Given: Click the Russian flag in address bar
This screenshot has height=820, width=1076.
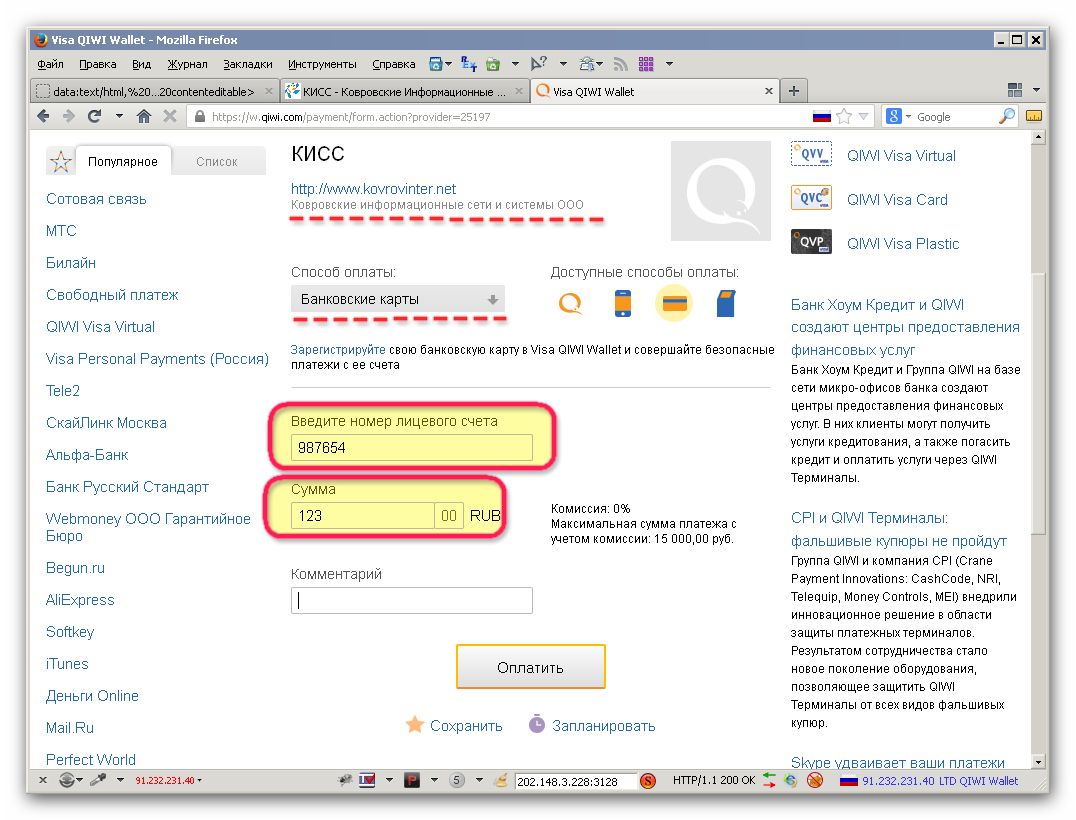Looking at the screenshot, I should 821,117.
